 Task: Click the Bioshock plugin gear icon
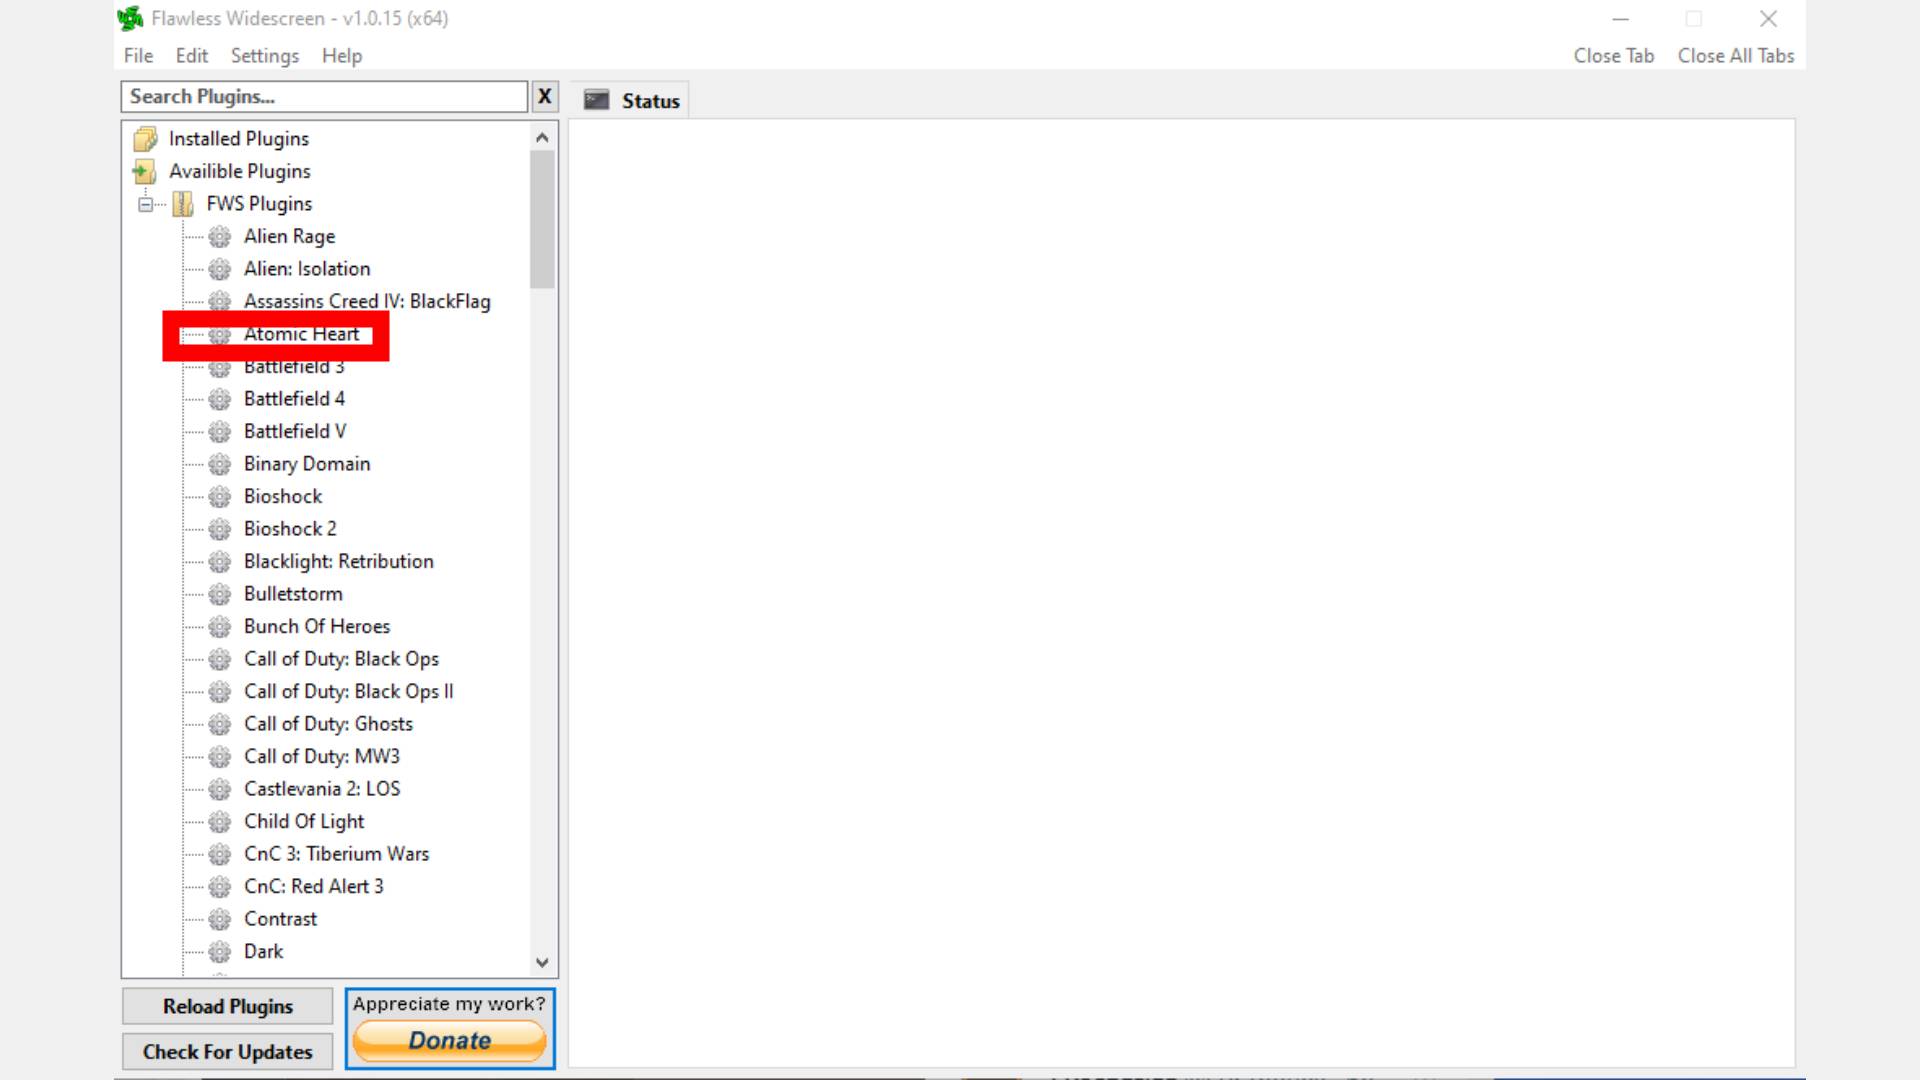[218, 496]
